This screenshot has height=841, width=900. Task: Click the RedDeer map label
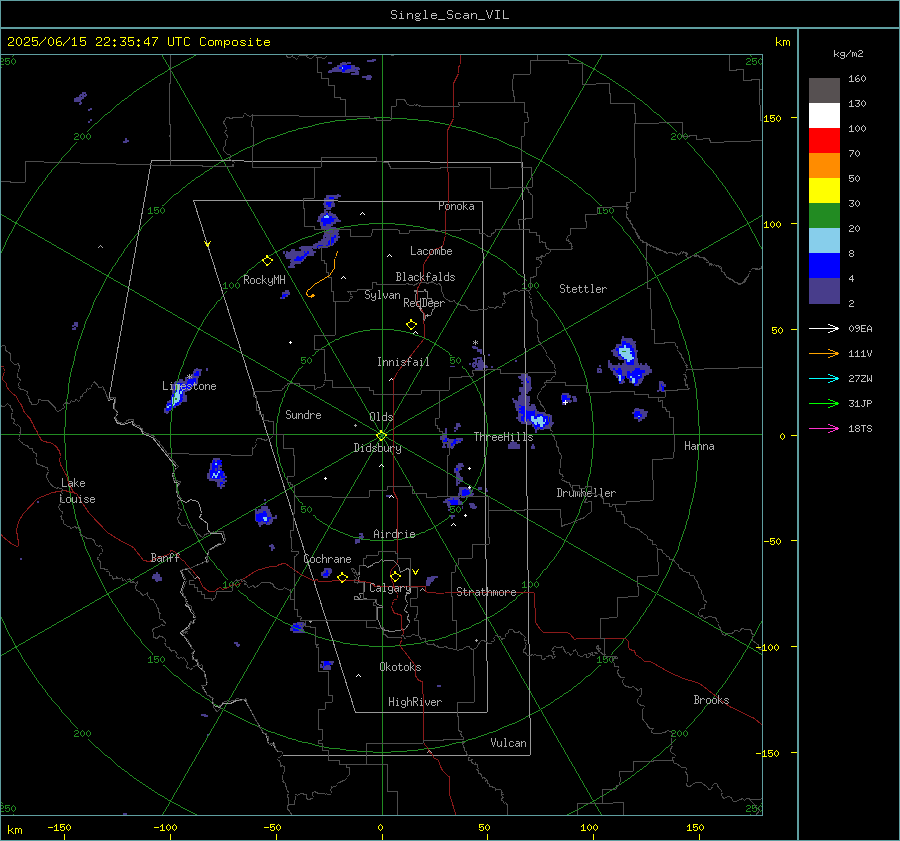(424, 303)
